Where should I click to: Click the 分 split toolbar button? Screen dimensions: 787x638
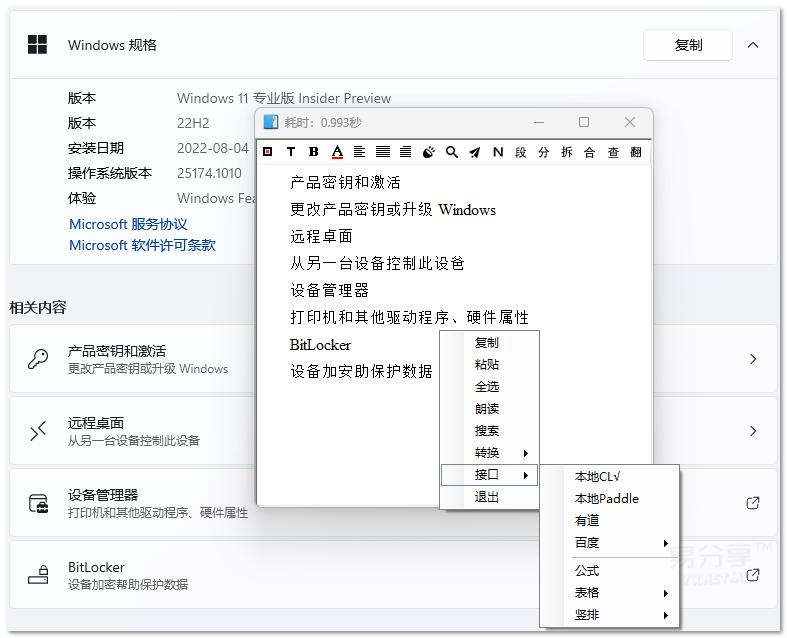coord(544,152)
